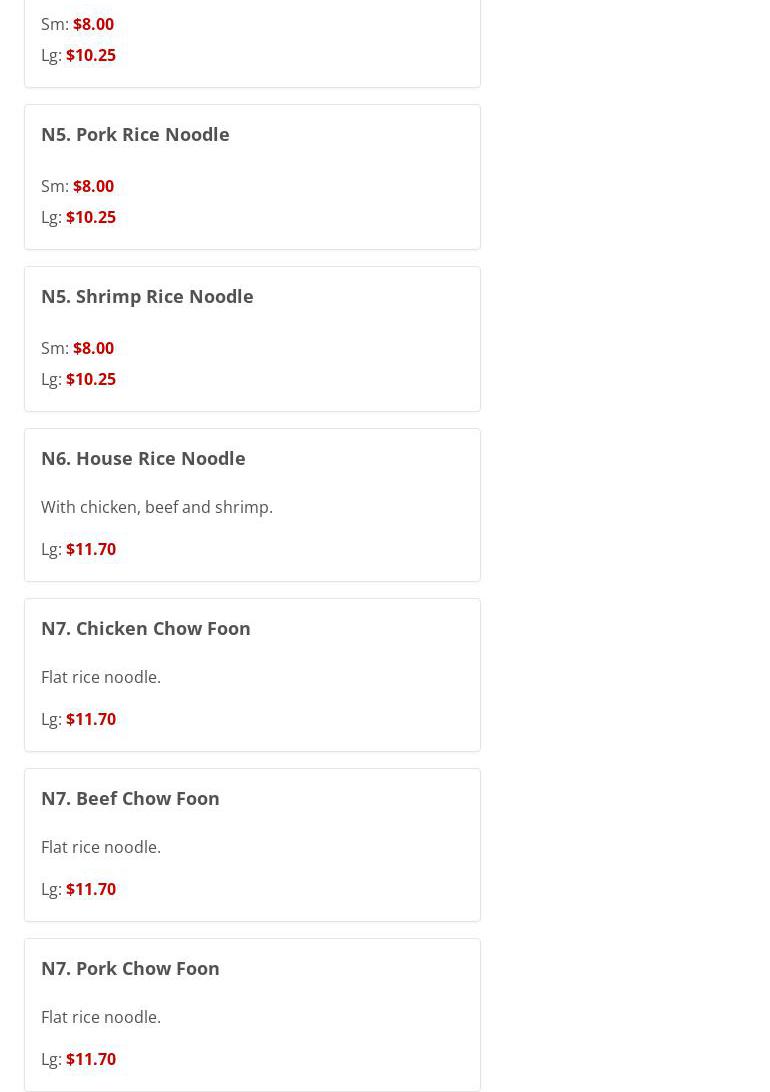
Task: Click the 'With chicken, beef and shrimp.' description
Action: (x=157, y=507)
